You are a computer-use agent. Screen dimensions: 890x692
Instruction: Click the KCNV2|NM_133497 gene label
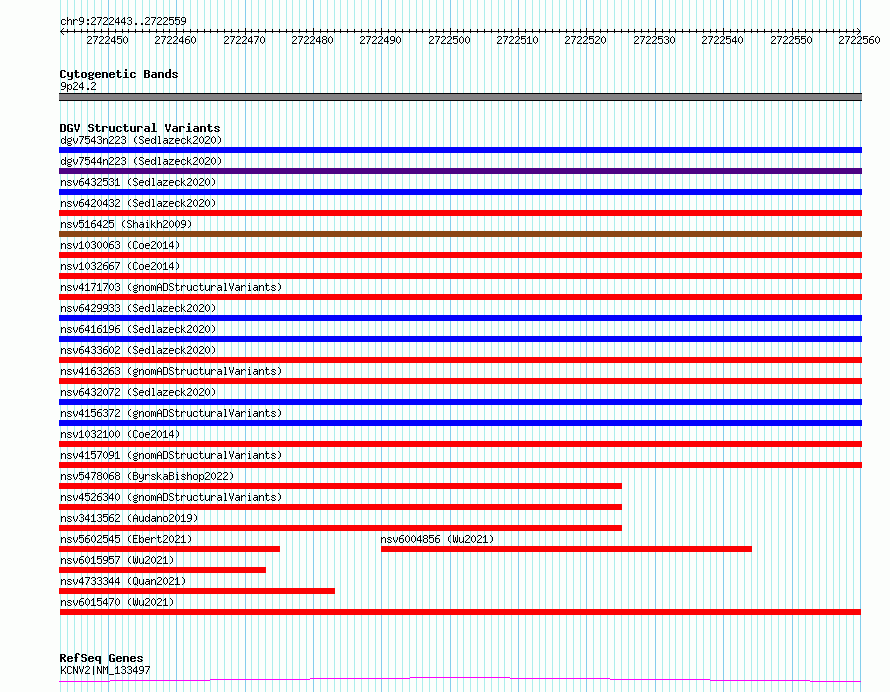click(x=105, y=670)
